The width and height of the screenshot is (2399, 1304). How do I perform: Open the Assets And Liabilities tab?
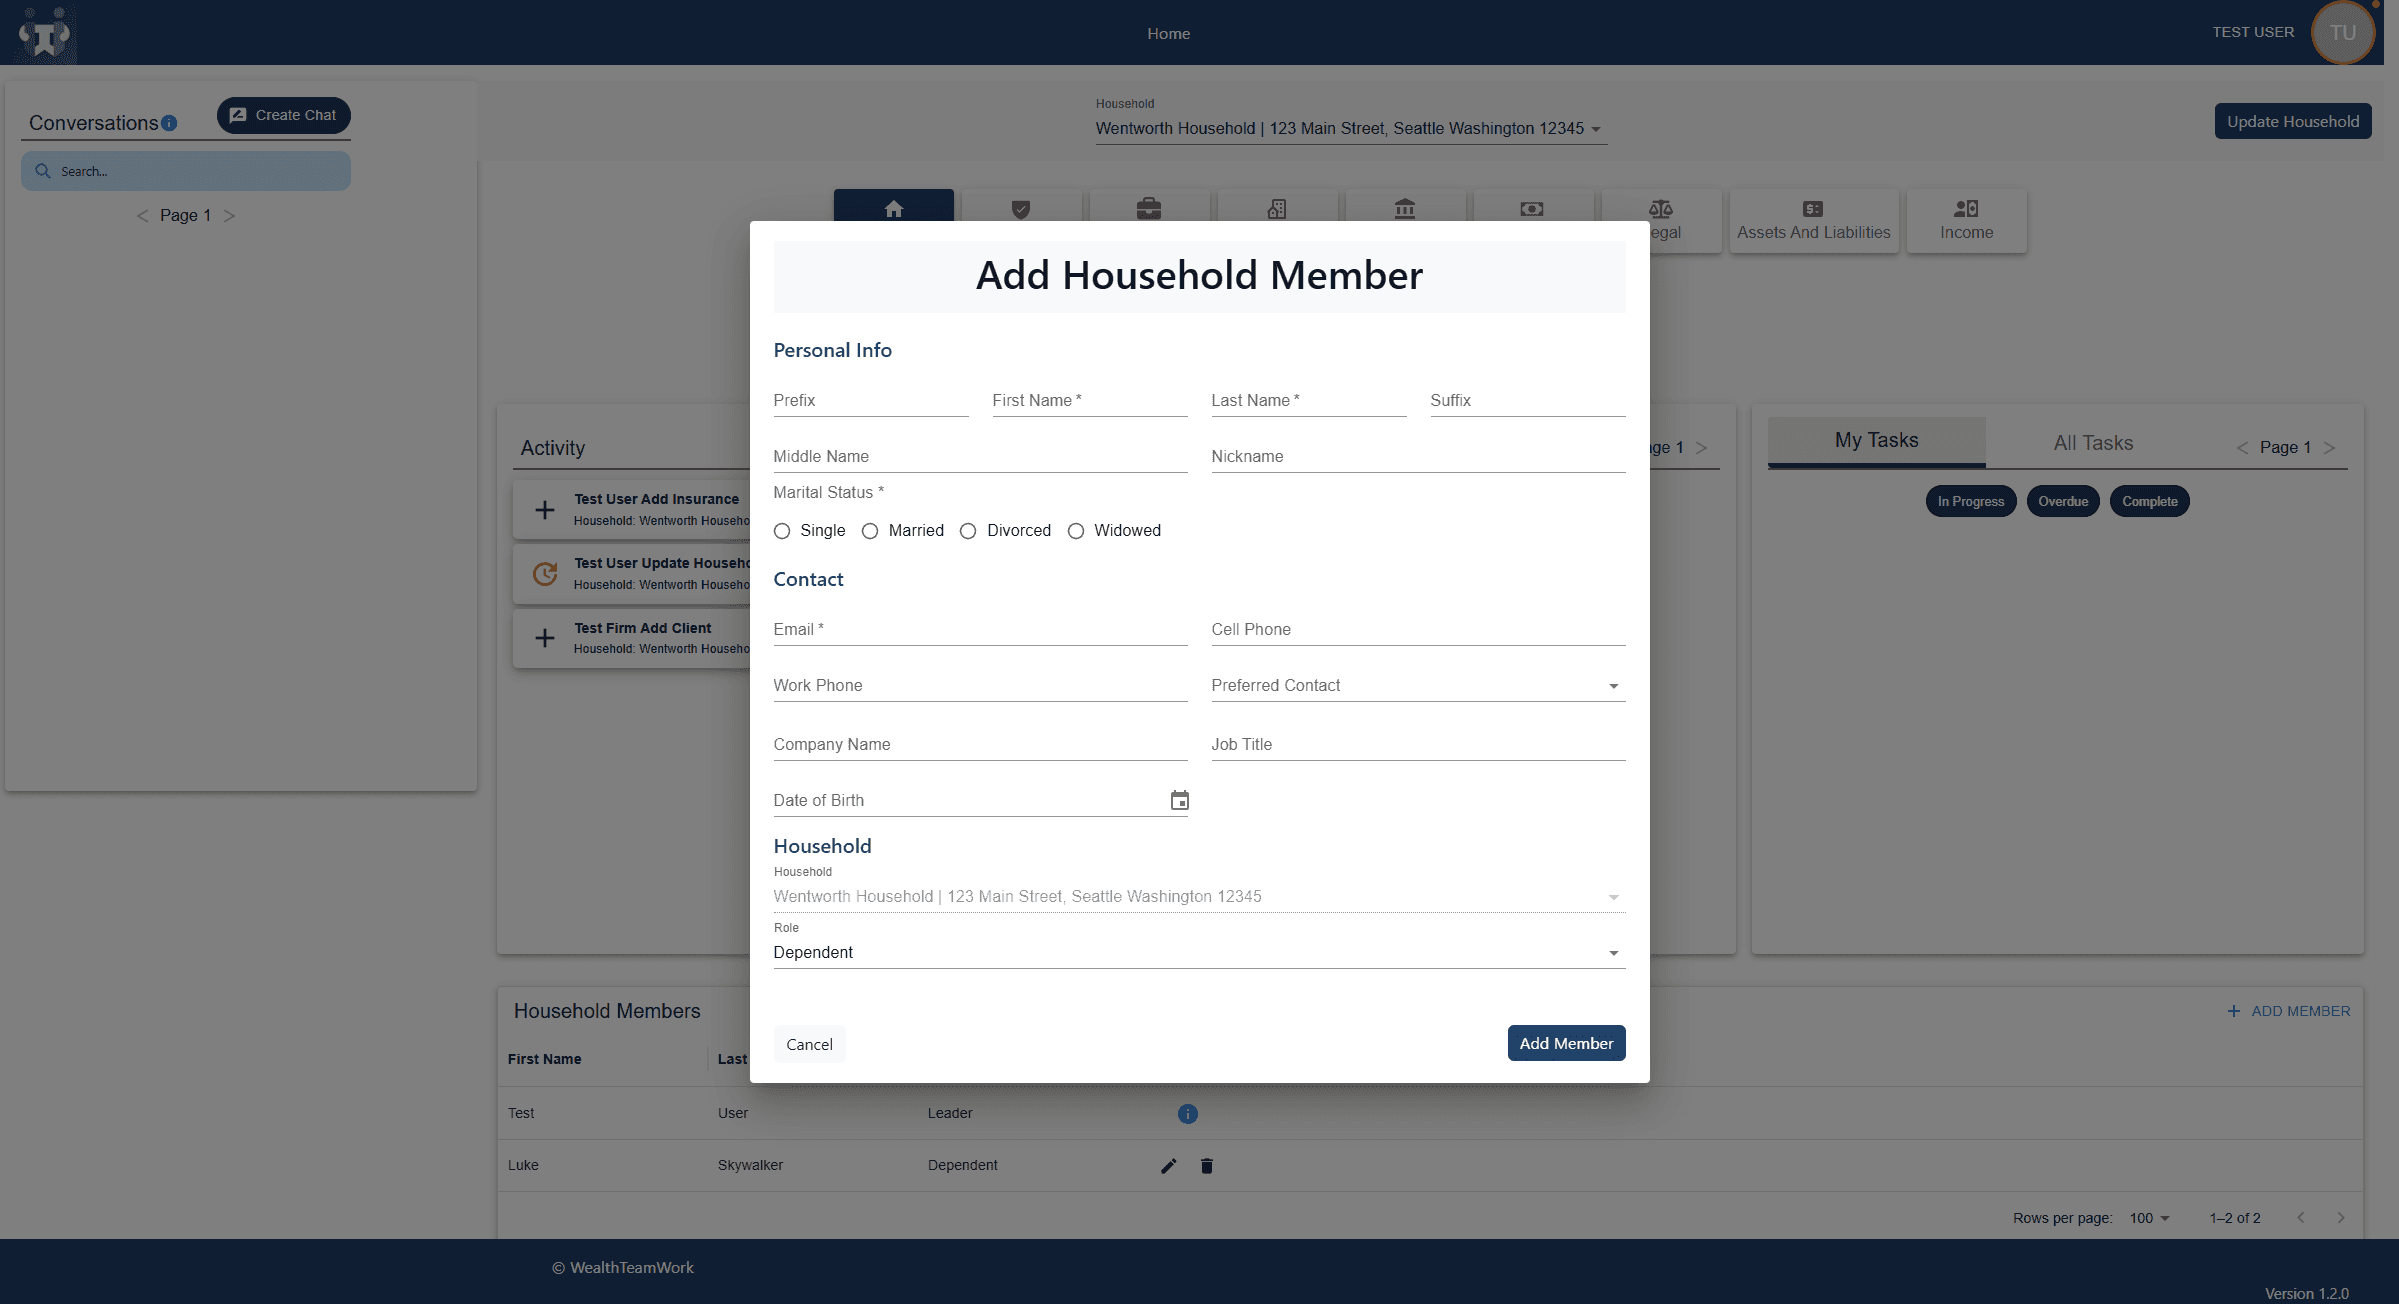[x=1814, y=220]
